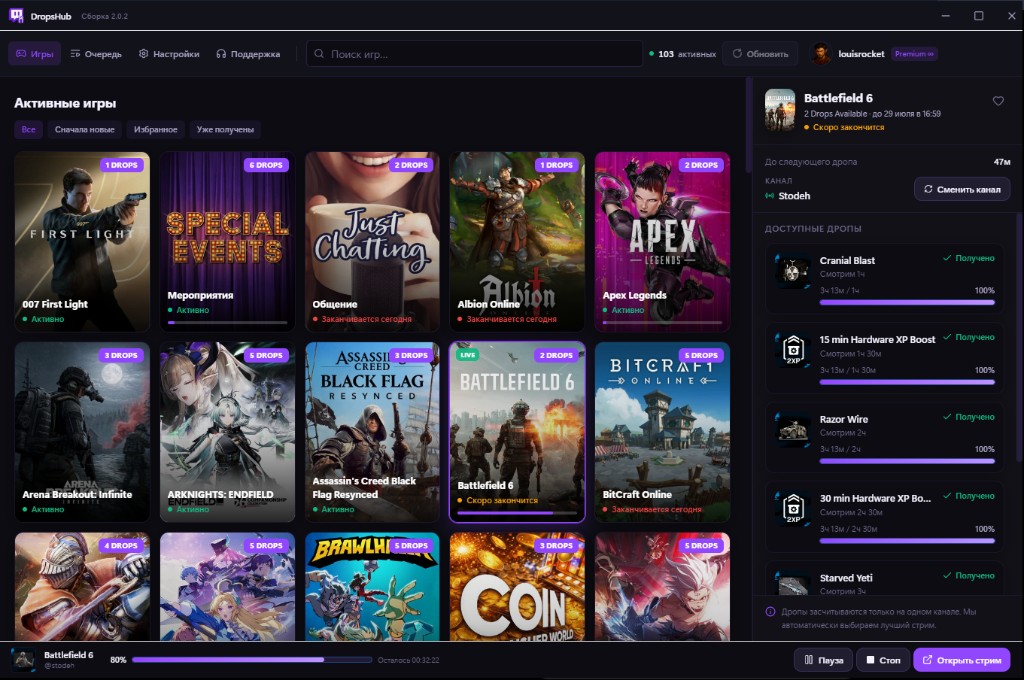Open the BitCraft Online game card
Image resolution: width=1024 pixels, height=680 pixels.
click(662, 432)
